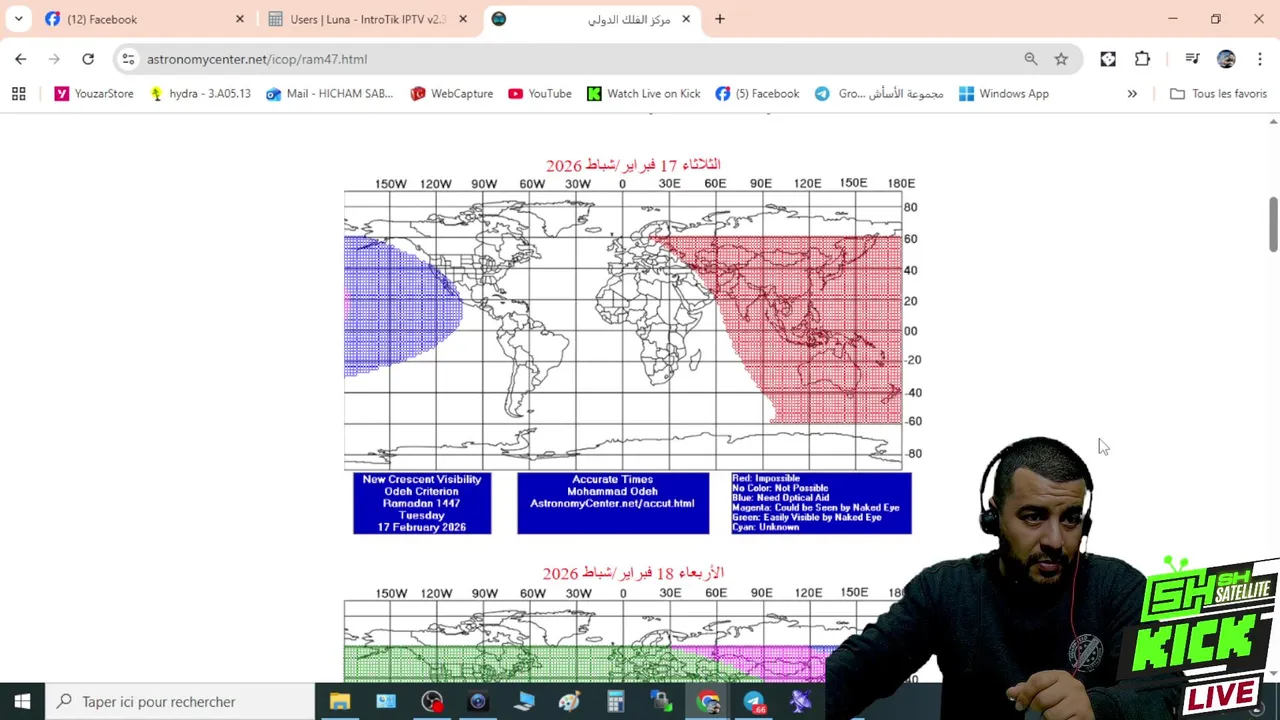Select the مركز الفلك الدولي tab
1280x720 pixels.
coord(591,19)
